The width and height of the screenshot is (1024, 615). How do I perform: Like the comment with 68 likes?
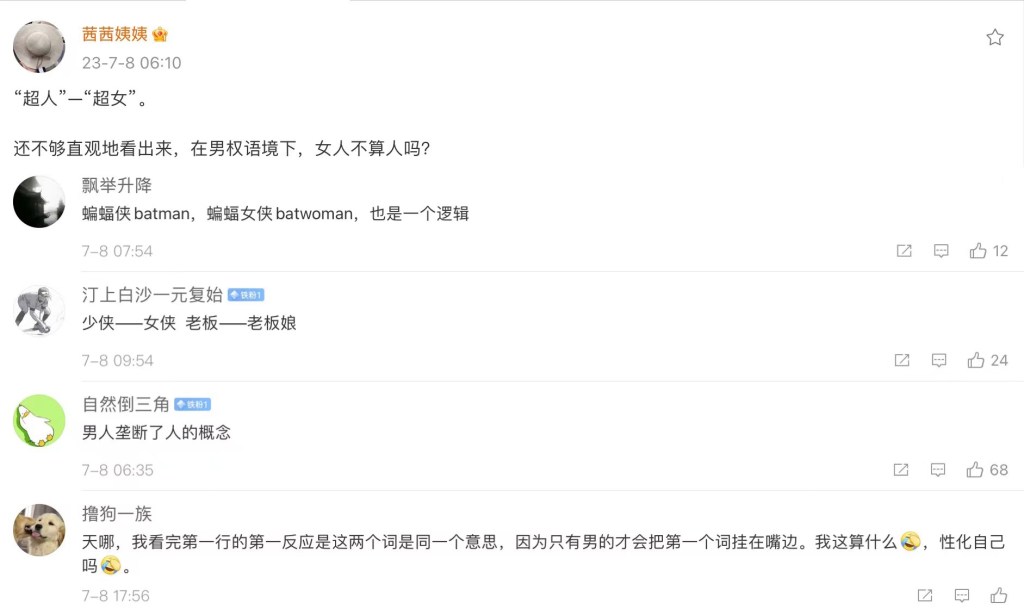tap(975, 470)
